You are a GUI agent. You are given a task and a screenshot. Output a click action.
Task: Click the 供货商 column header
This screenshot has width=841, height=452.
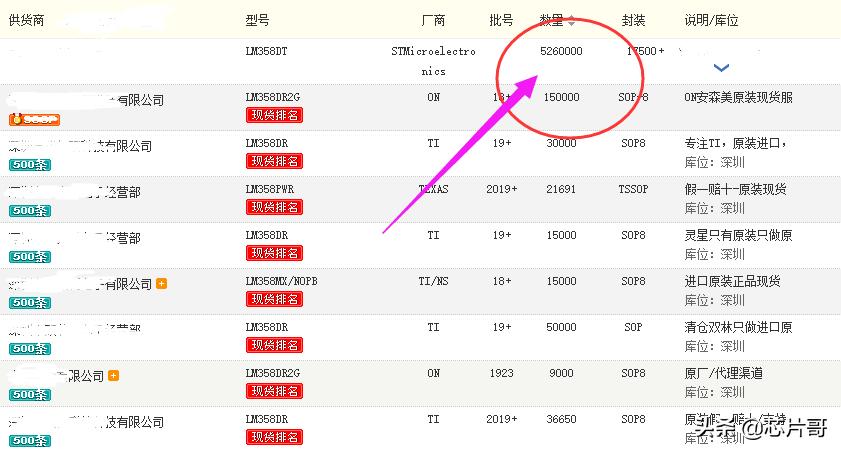click(x=26, y=21)
